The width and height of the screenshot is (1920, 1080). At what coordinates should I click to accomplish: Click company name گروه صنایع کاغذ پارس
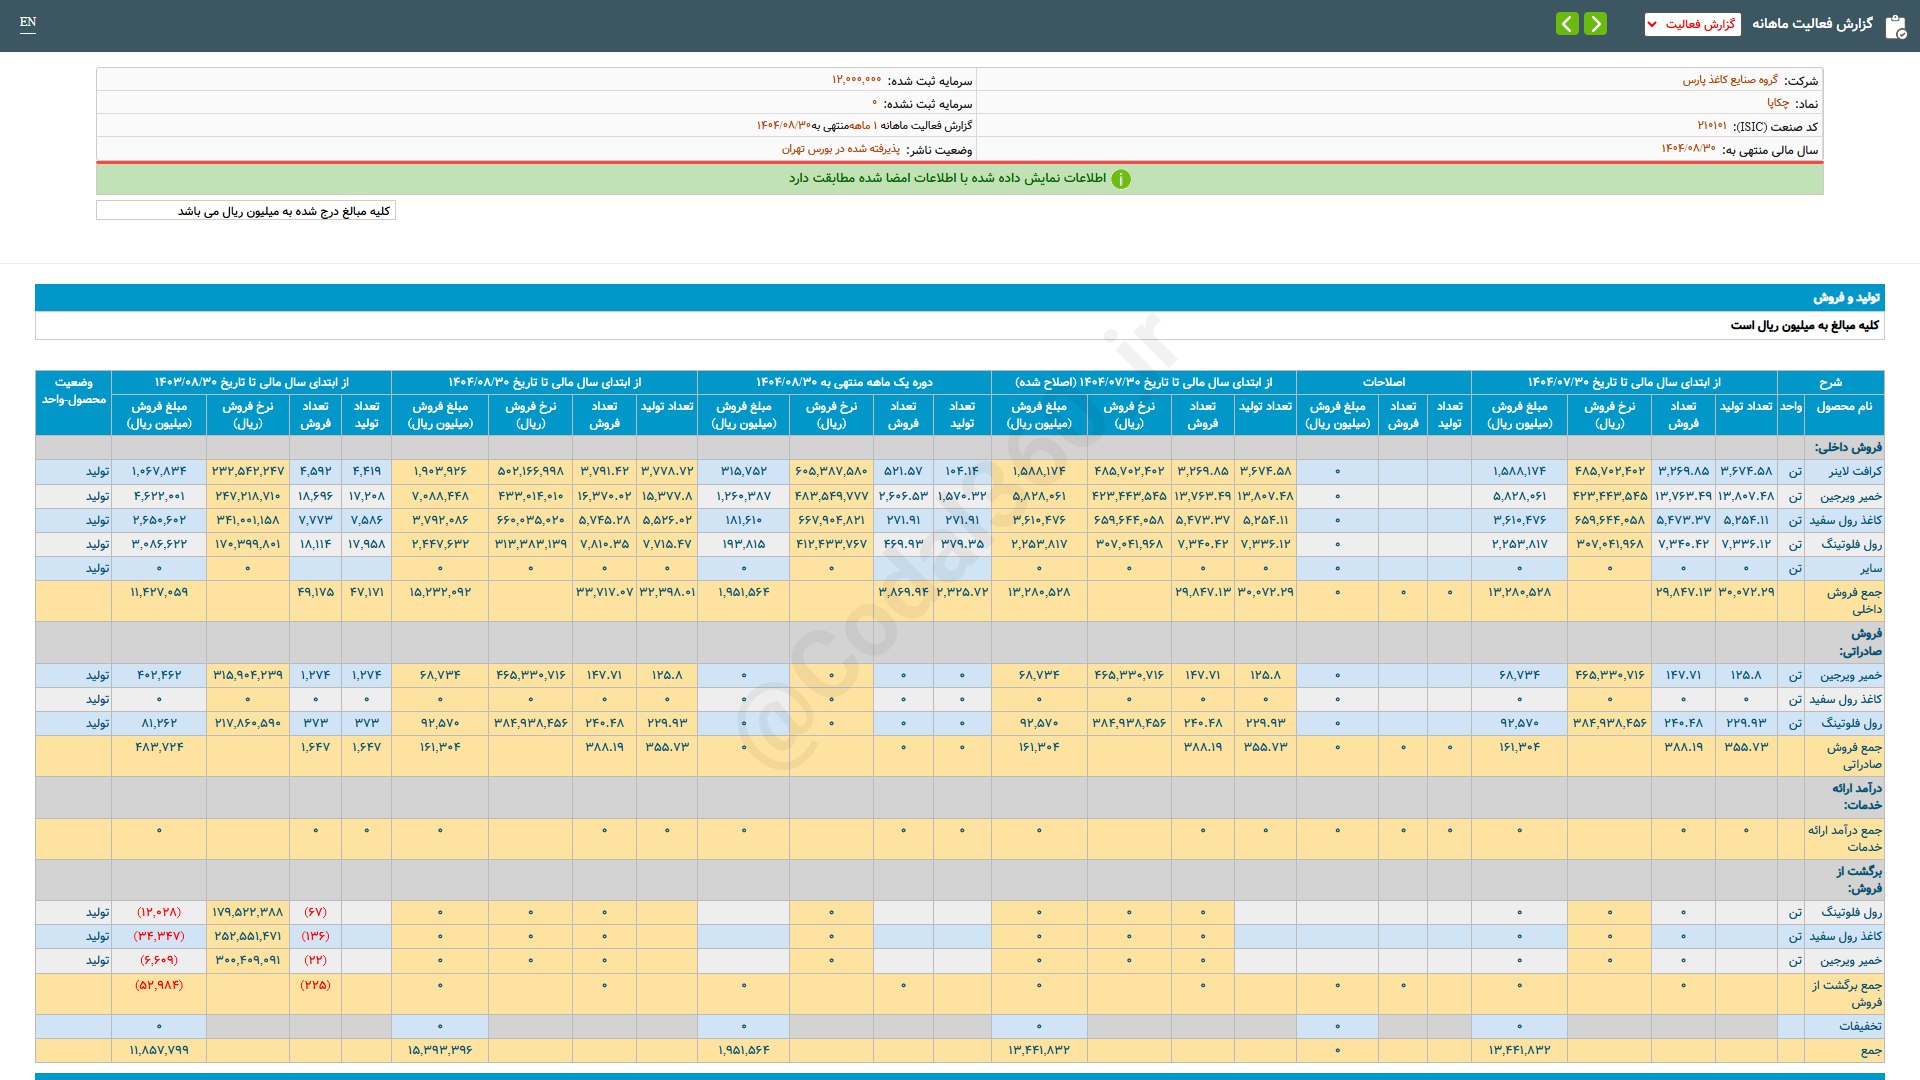pyautogui.click(x=1729, y=80)
